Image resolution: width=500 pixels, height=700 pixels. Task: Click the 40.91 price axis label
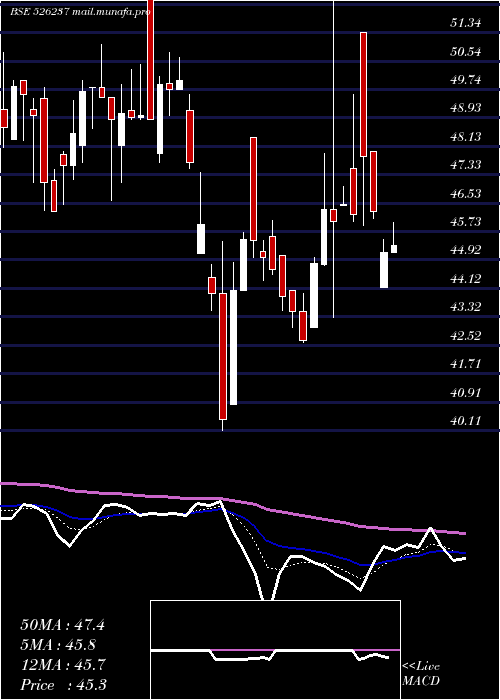pos(466,393)
